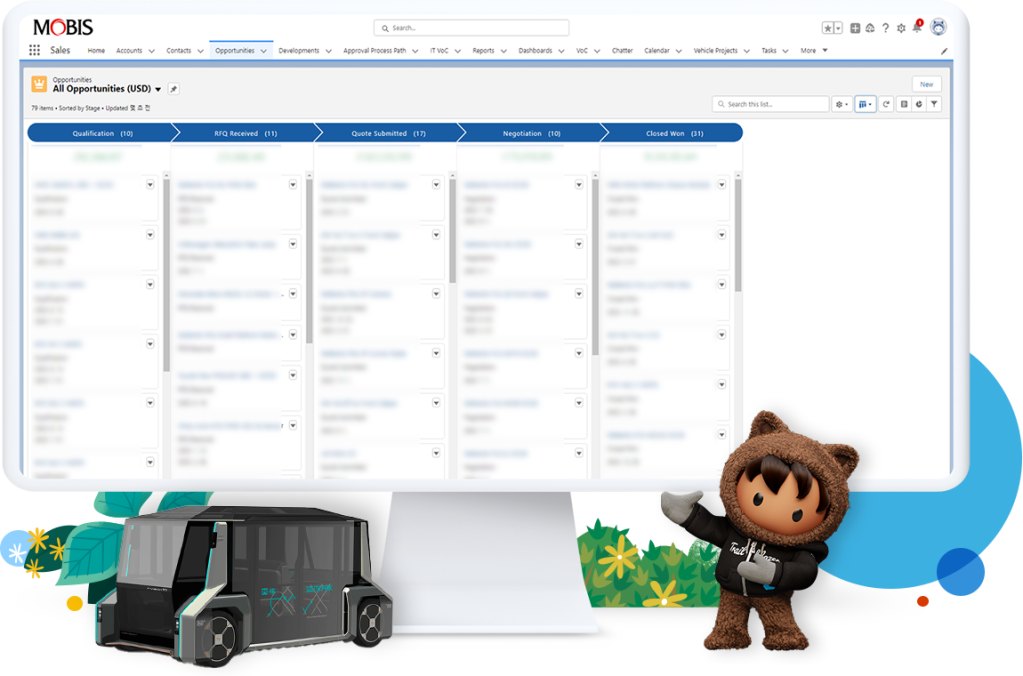Click the Help question mark icon
Image resolution: width=1023 pixels, height=676 pixels.
tap(885, 28)
